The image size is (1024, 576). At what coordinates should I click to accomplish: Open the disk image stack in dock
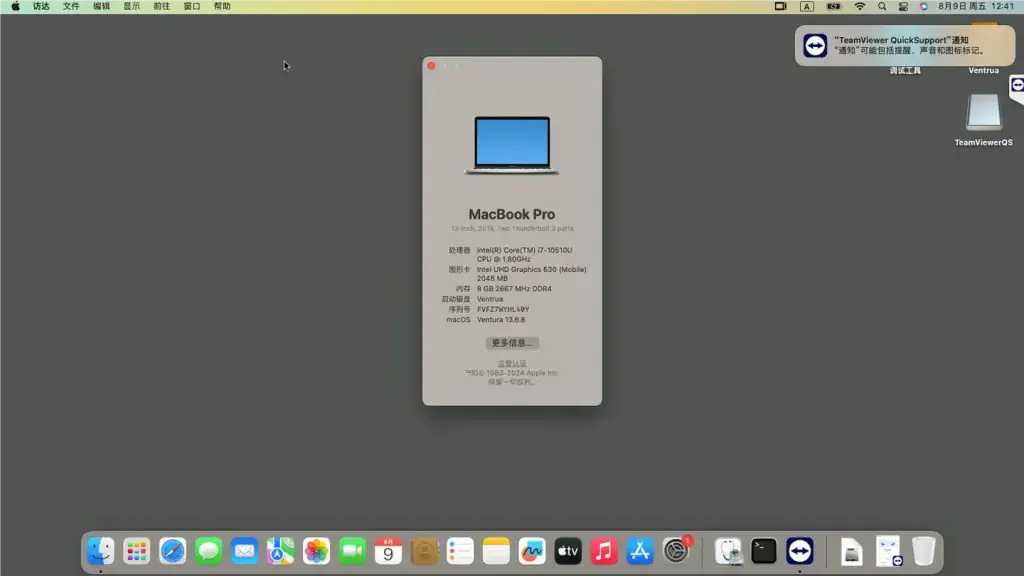pyautogui.click(x=852, y=551)
